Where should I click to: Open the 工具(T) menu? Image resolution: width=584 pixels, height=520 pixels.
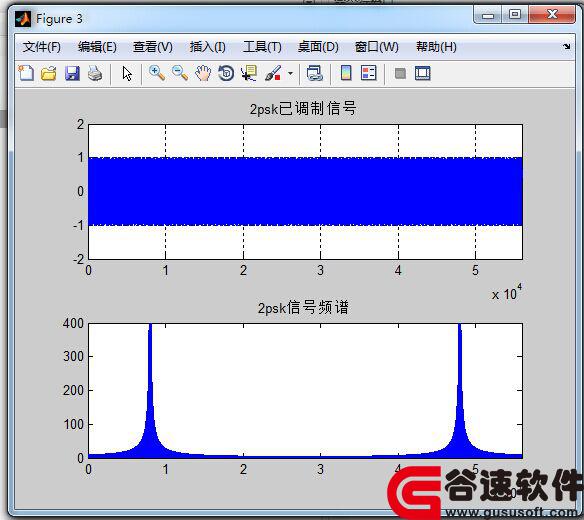pos(262,47)
